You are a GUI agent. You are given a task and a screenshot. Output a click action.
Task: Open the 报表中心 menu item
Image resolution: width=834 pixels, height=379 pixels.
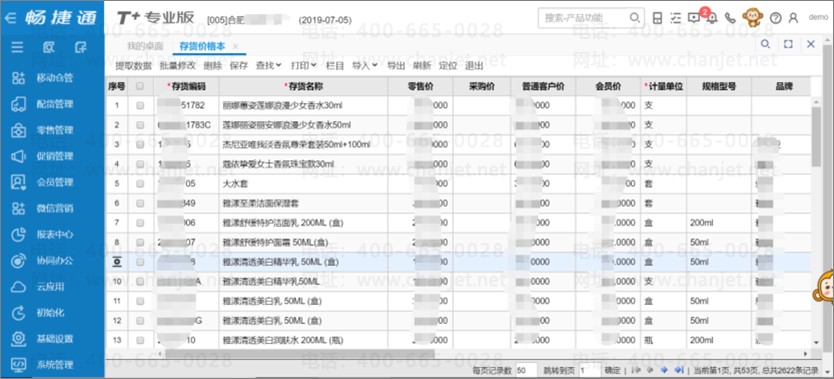(x=55, y=234)
